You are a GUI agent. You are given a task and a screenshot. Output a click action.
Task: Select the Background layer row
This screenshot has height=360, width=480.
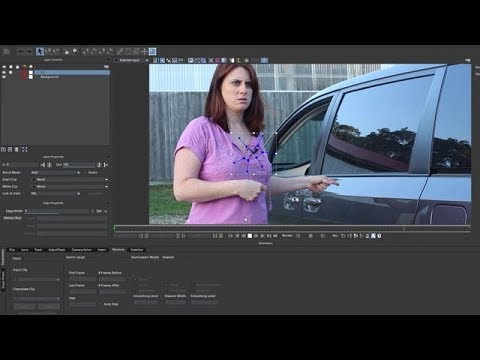72,77
